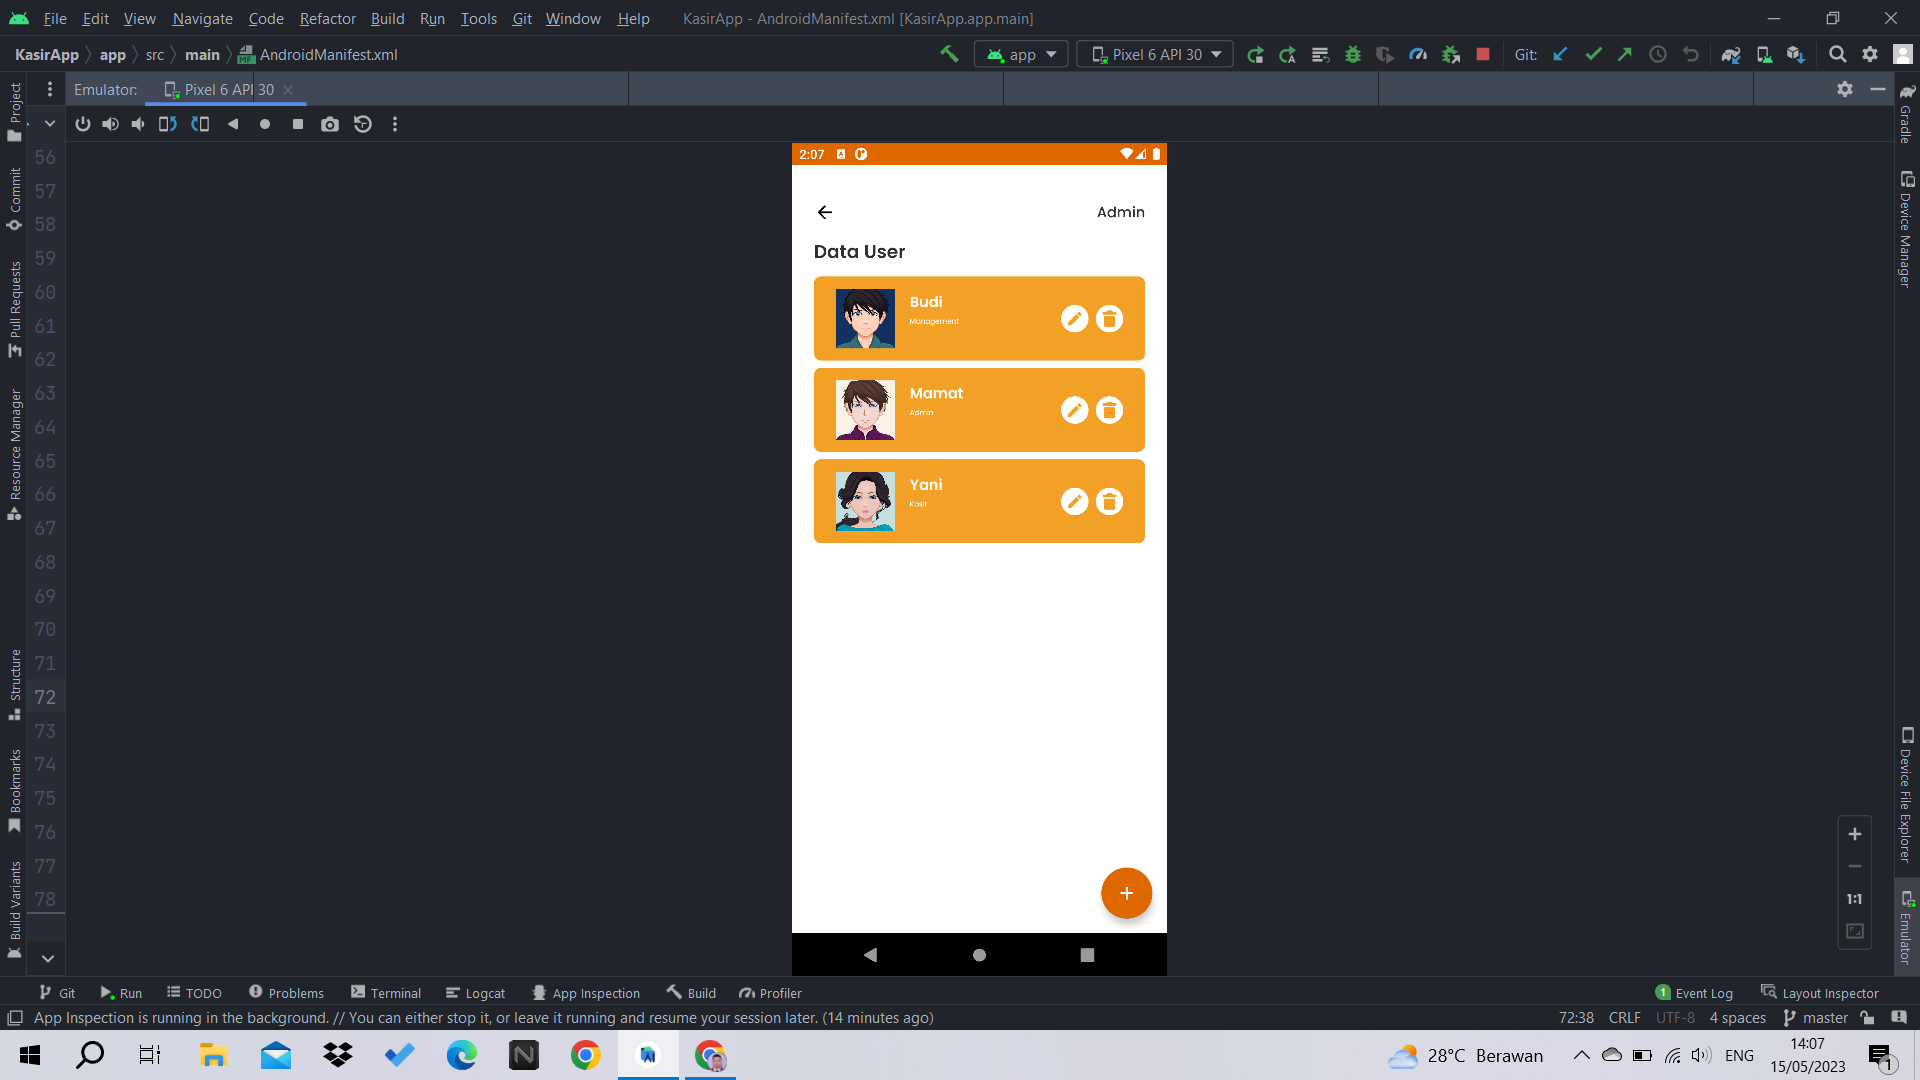Screen dimensions: 1920x1080
Task: Open Search Everywhere with the magnifier icon
Action: pos(1838,54)
